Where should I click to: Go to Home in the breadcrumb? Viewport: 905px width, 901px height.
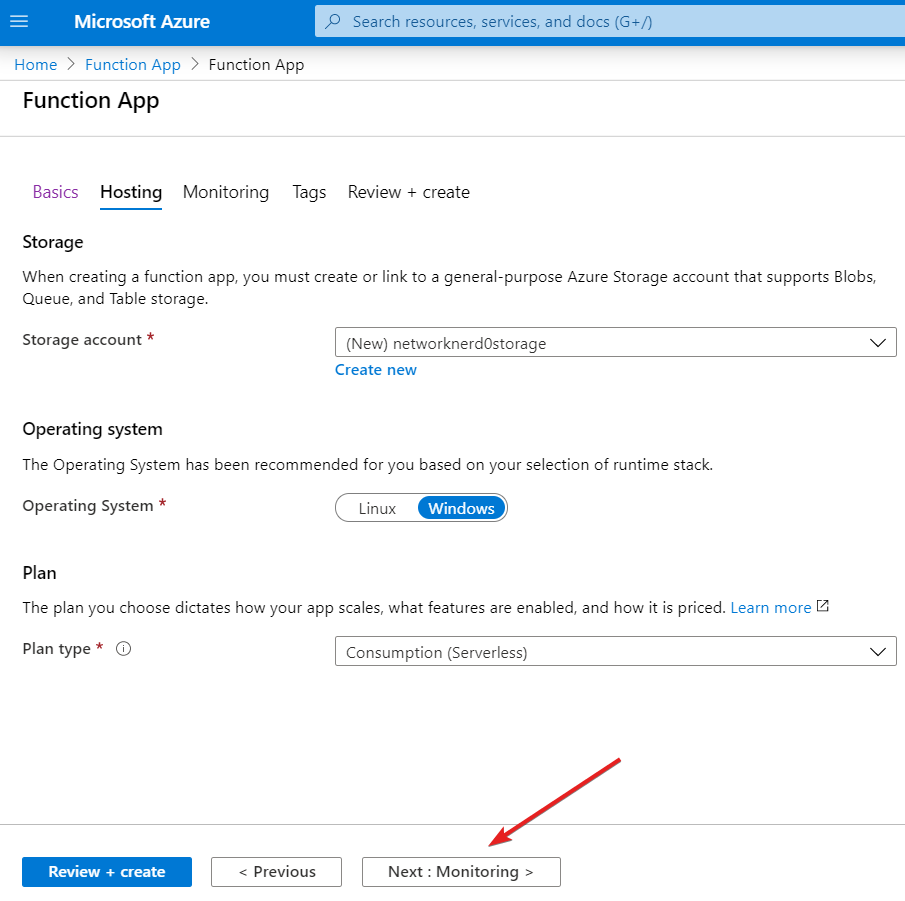[36, 65]
